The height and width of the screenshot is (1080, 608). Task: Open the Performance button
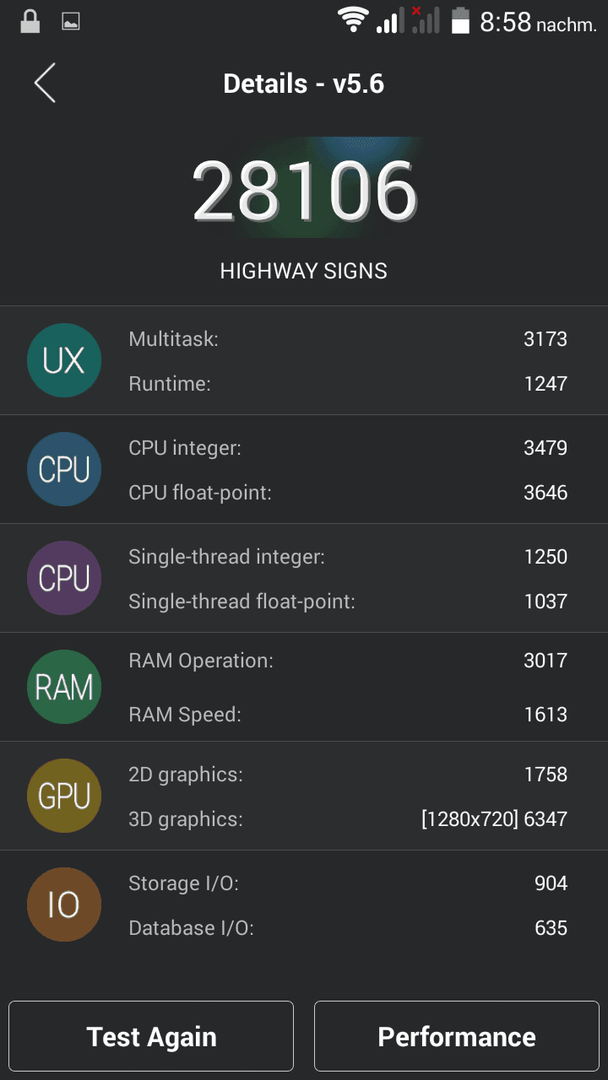(x=457, y=1036)
